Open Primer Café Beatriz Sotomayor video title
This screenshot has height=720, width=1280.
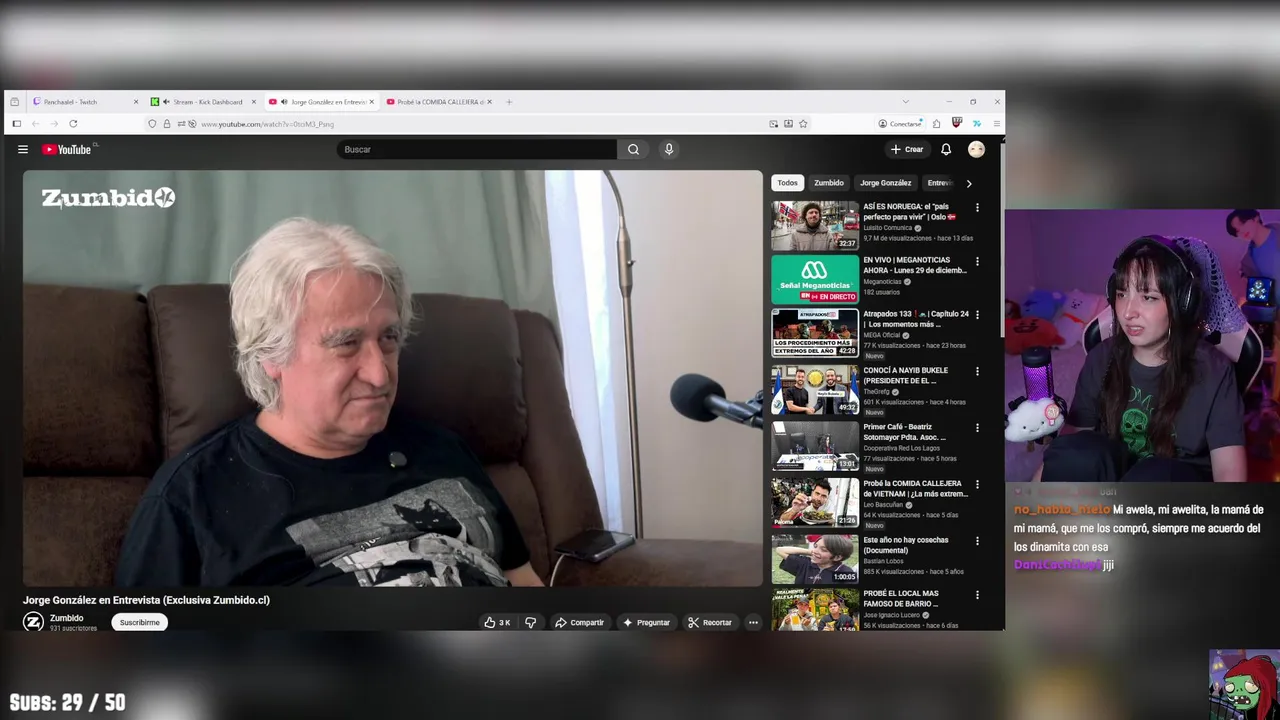[905, 432]
